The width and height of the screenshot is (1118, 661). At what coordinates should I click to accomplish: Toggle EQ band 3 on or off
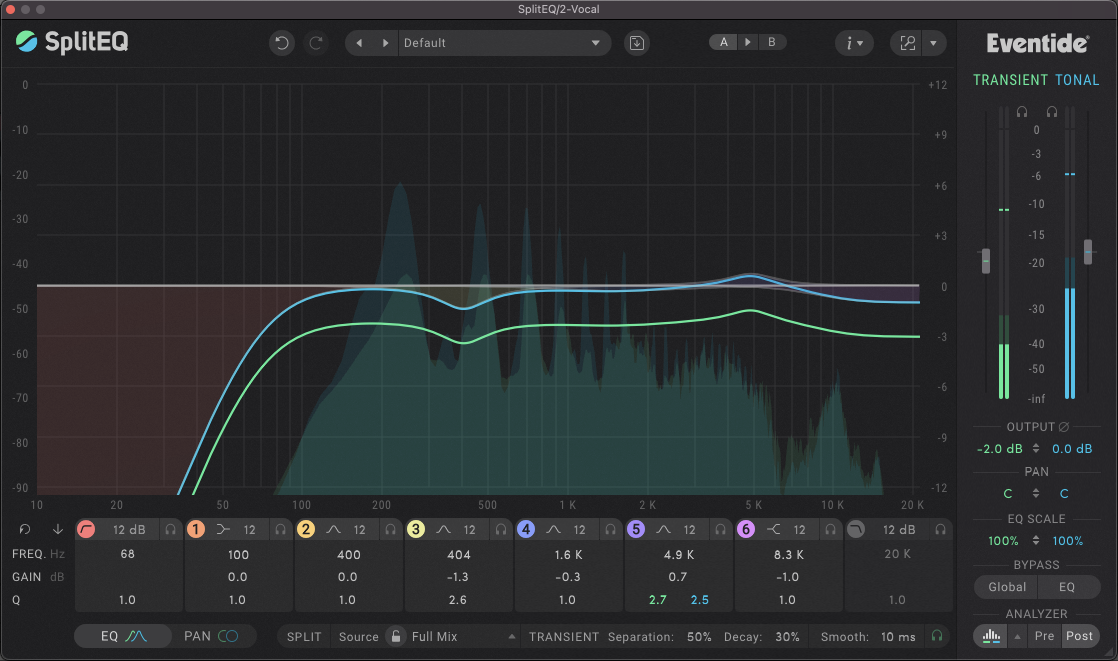416,529
